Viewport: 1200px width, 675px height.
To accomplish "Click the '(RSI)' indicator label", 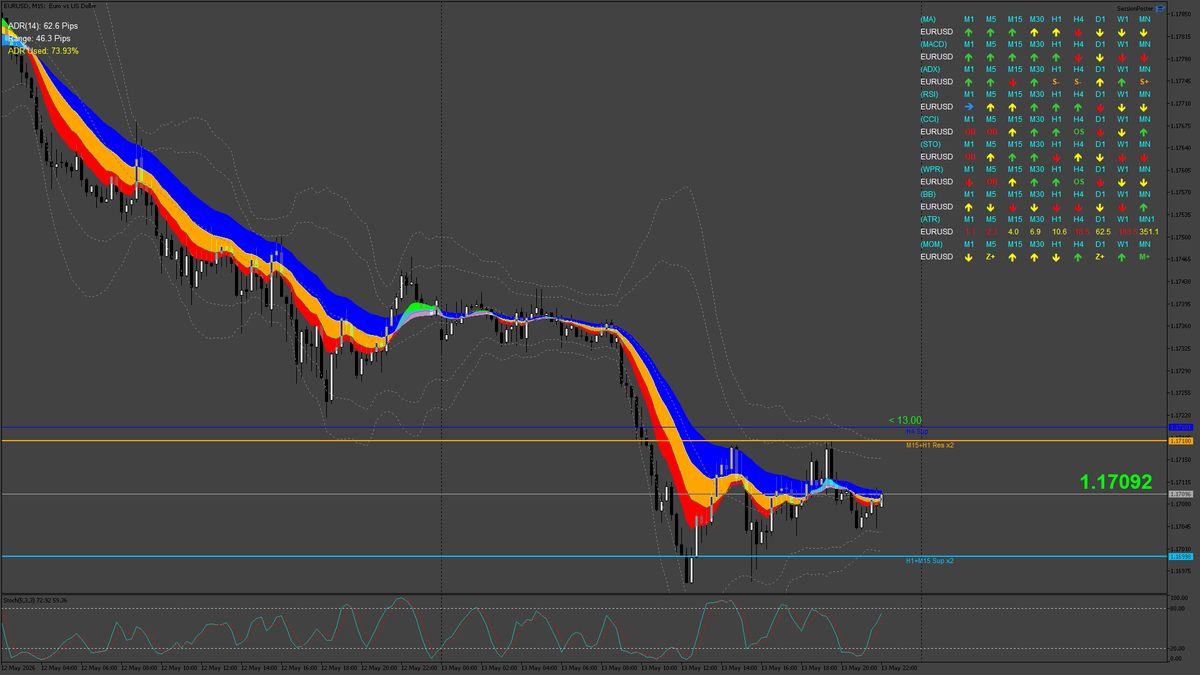I will (930, 94).
